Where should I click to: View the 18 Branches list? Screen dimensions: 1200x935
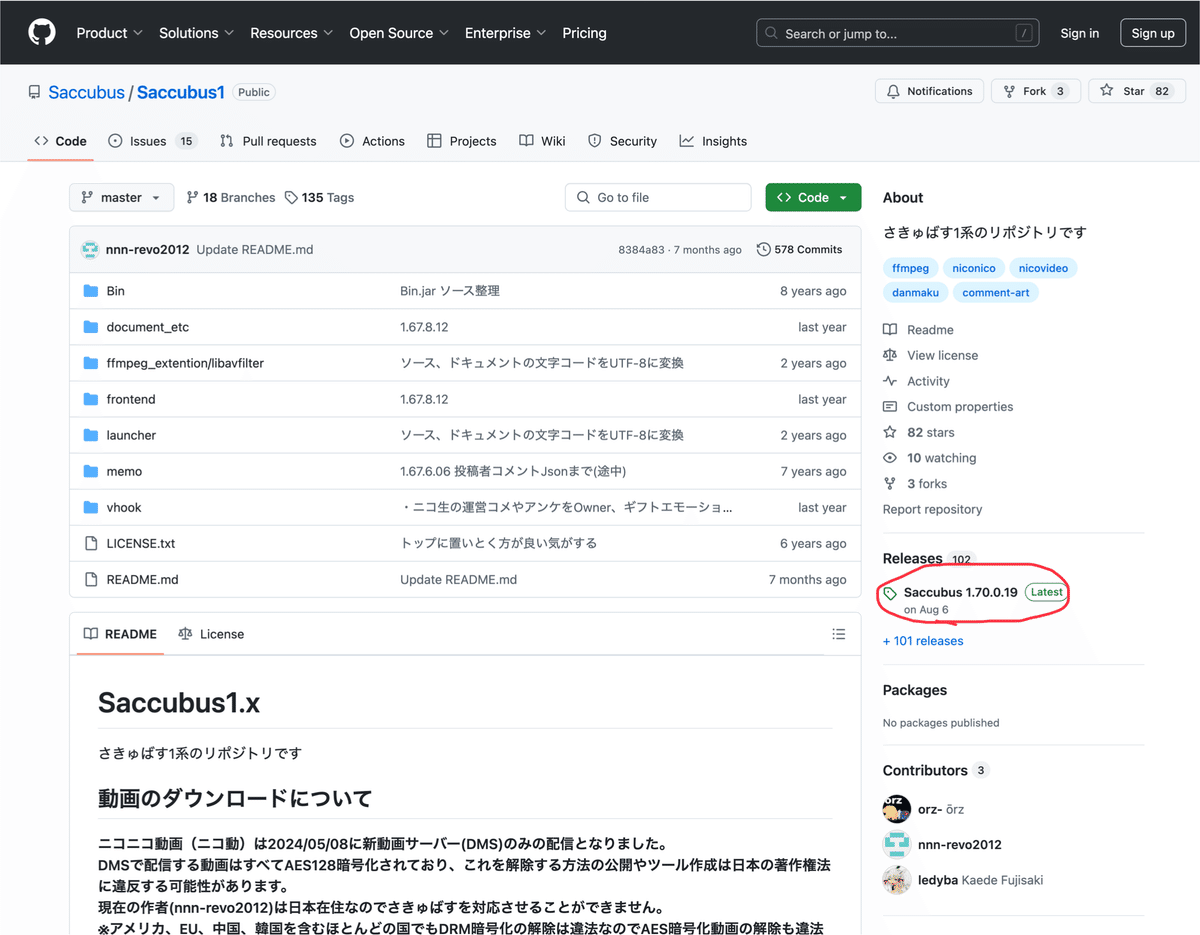point(230,198)
